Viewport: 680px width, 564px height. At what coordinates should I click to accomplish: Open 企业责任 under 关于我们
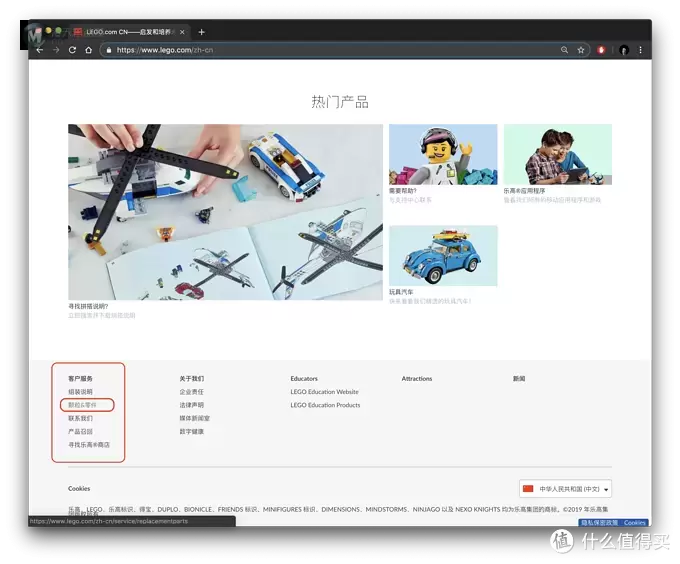click(x=192, y=392)
